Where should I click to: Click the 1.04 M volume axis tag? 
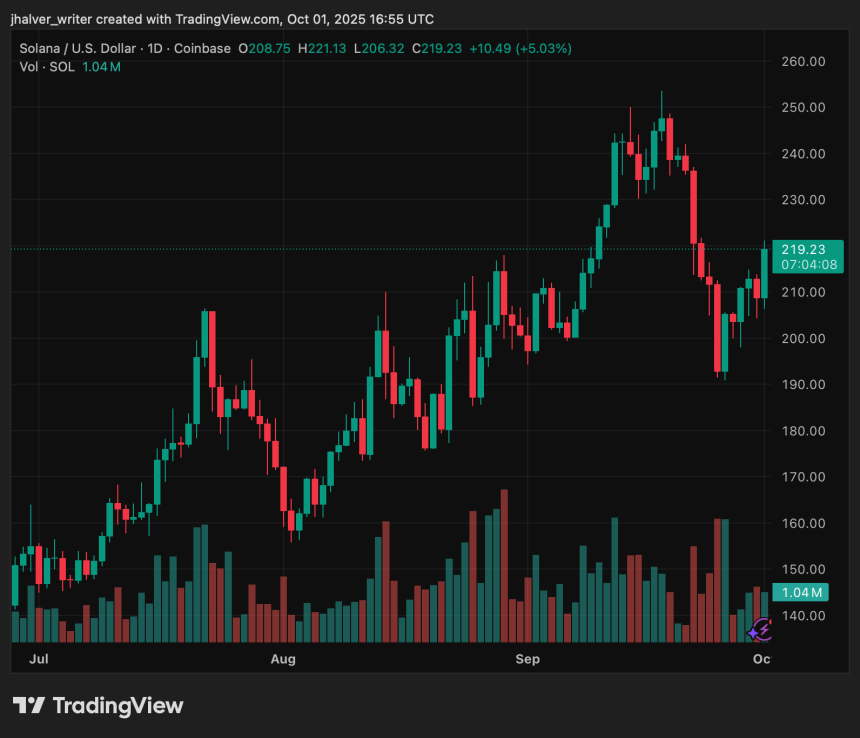click(x=802, y=592)
